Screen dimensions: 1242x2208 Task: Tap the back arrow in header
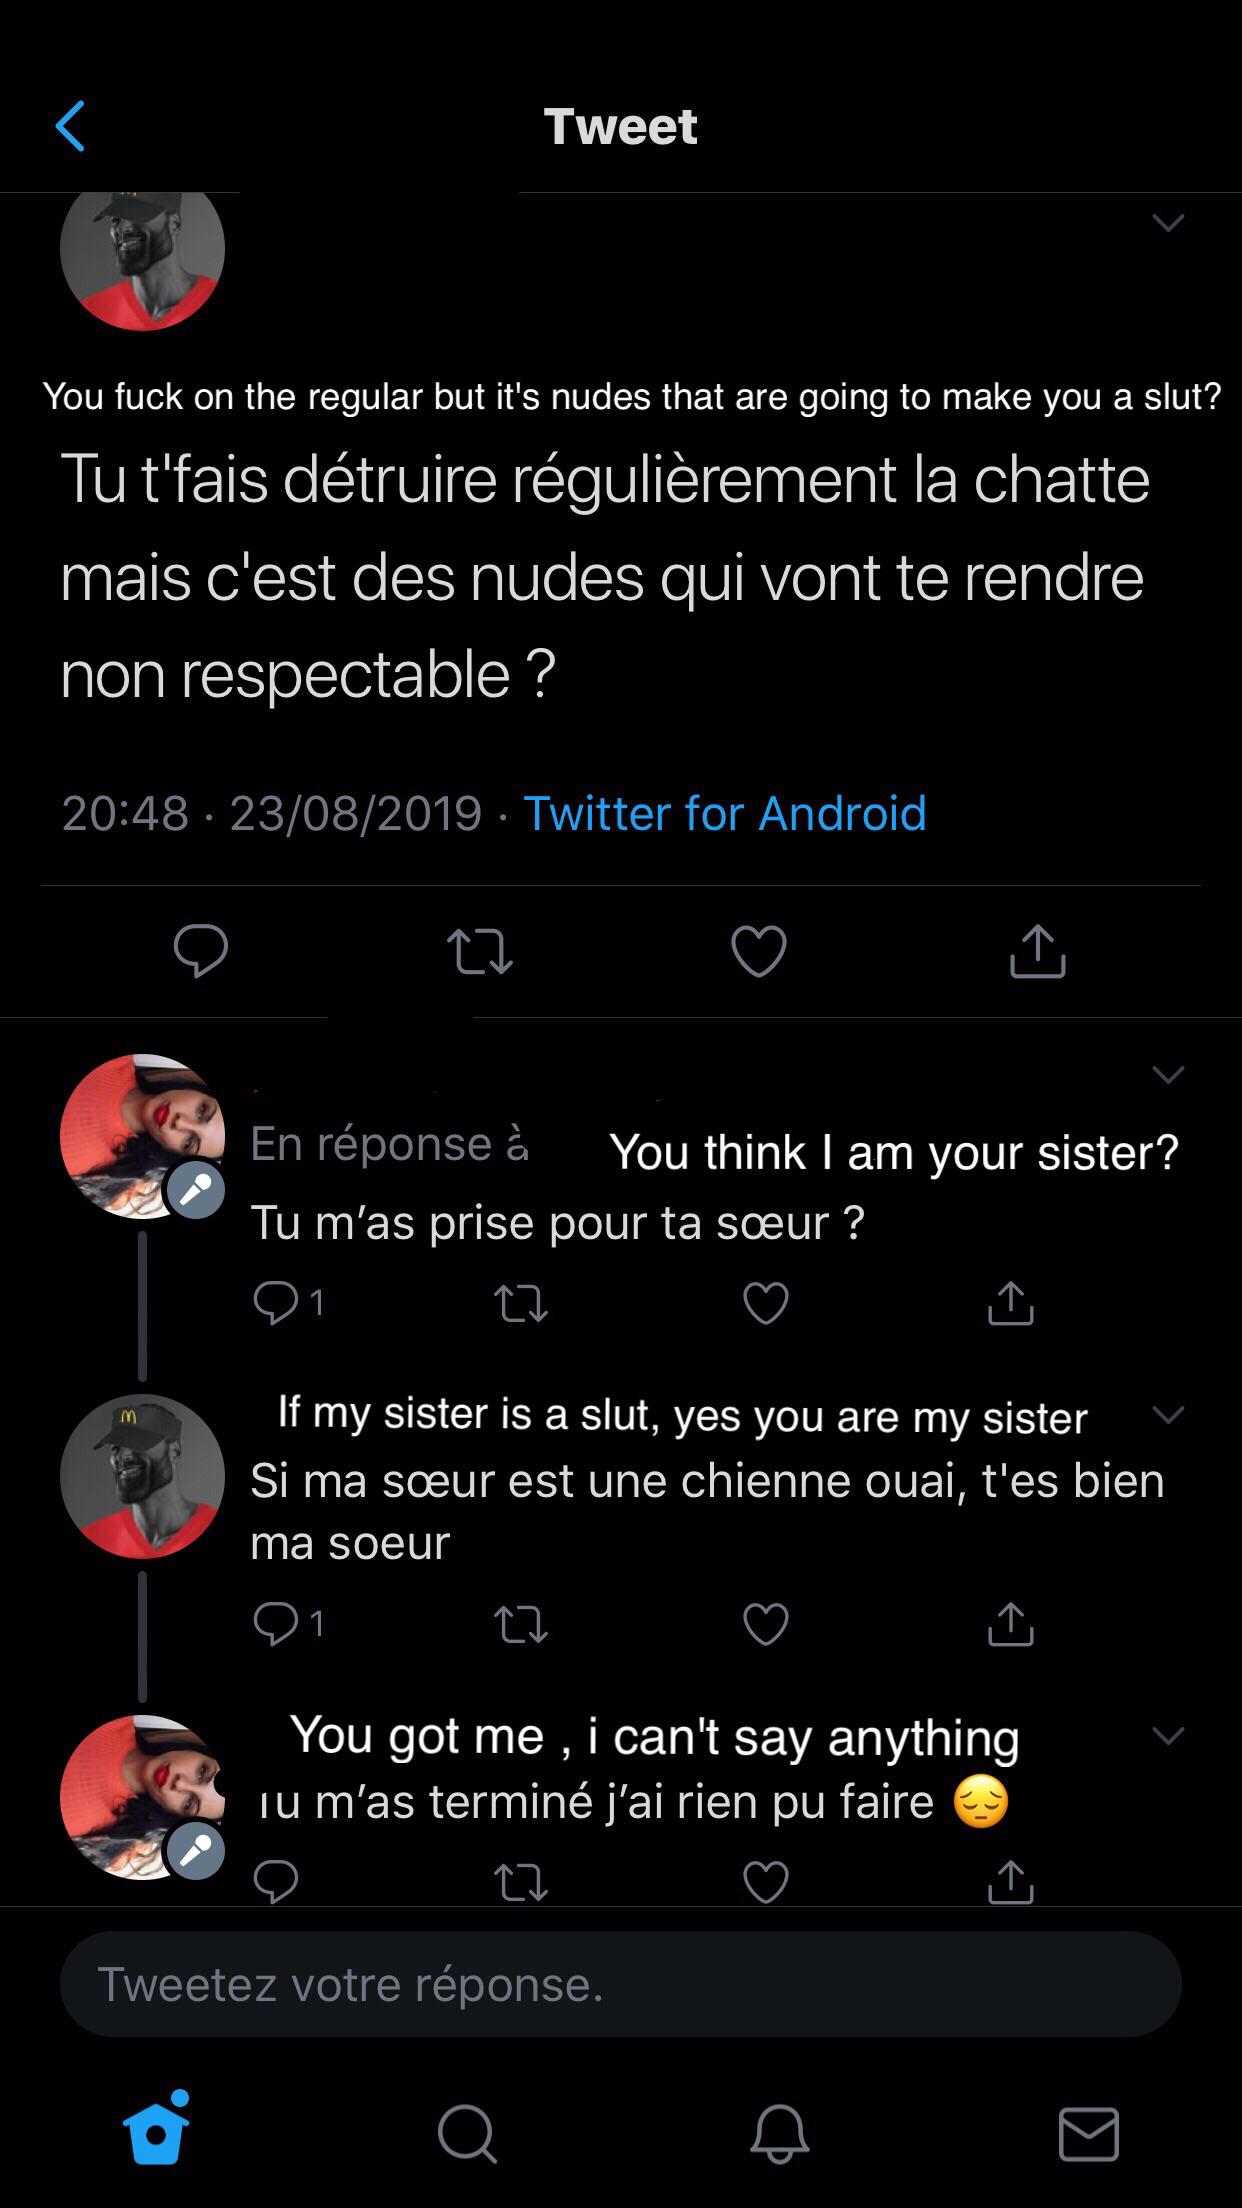point(70,126)
